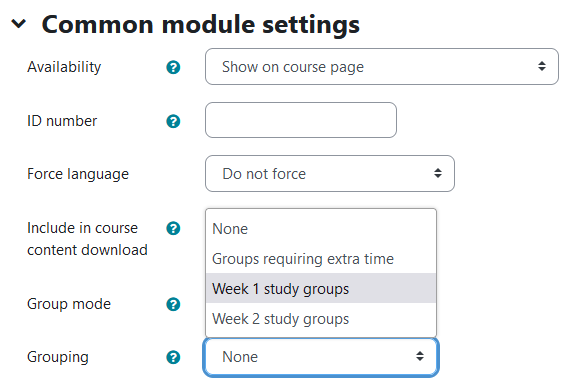View help for the Grouping setting
567x386 pixels.
(x=173, y=357)
